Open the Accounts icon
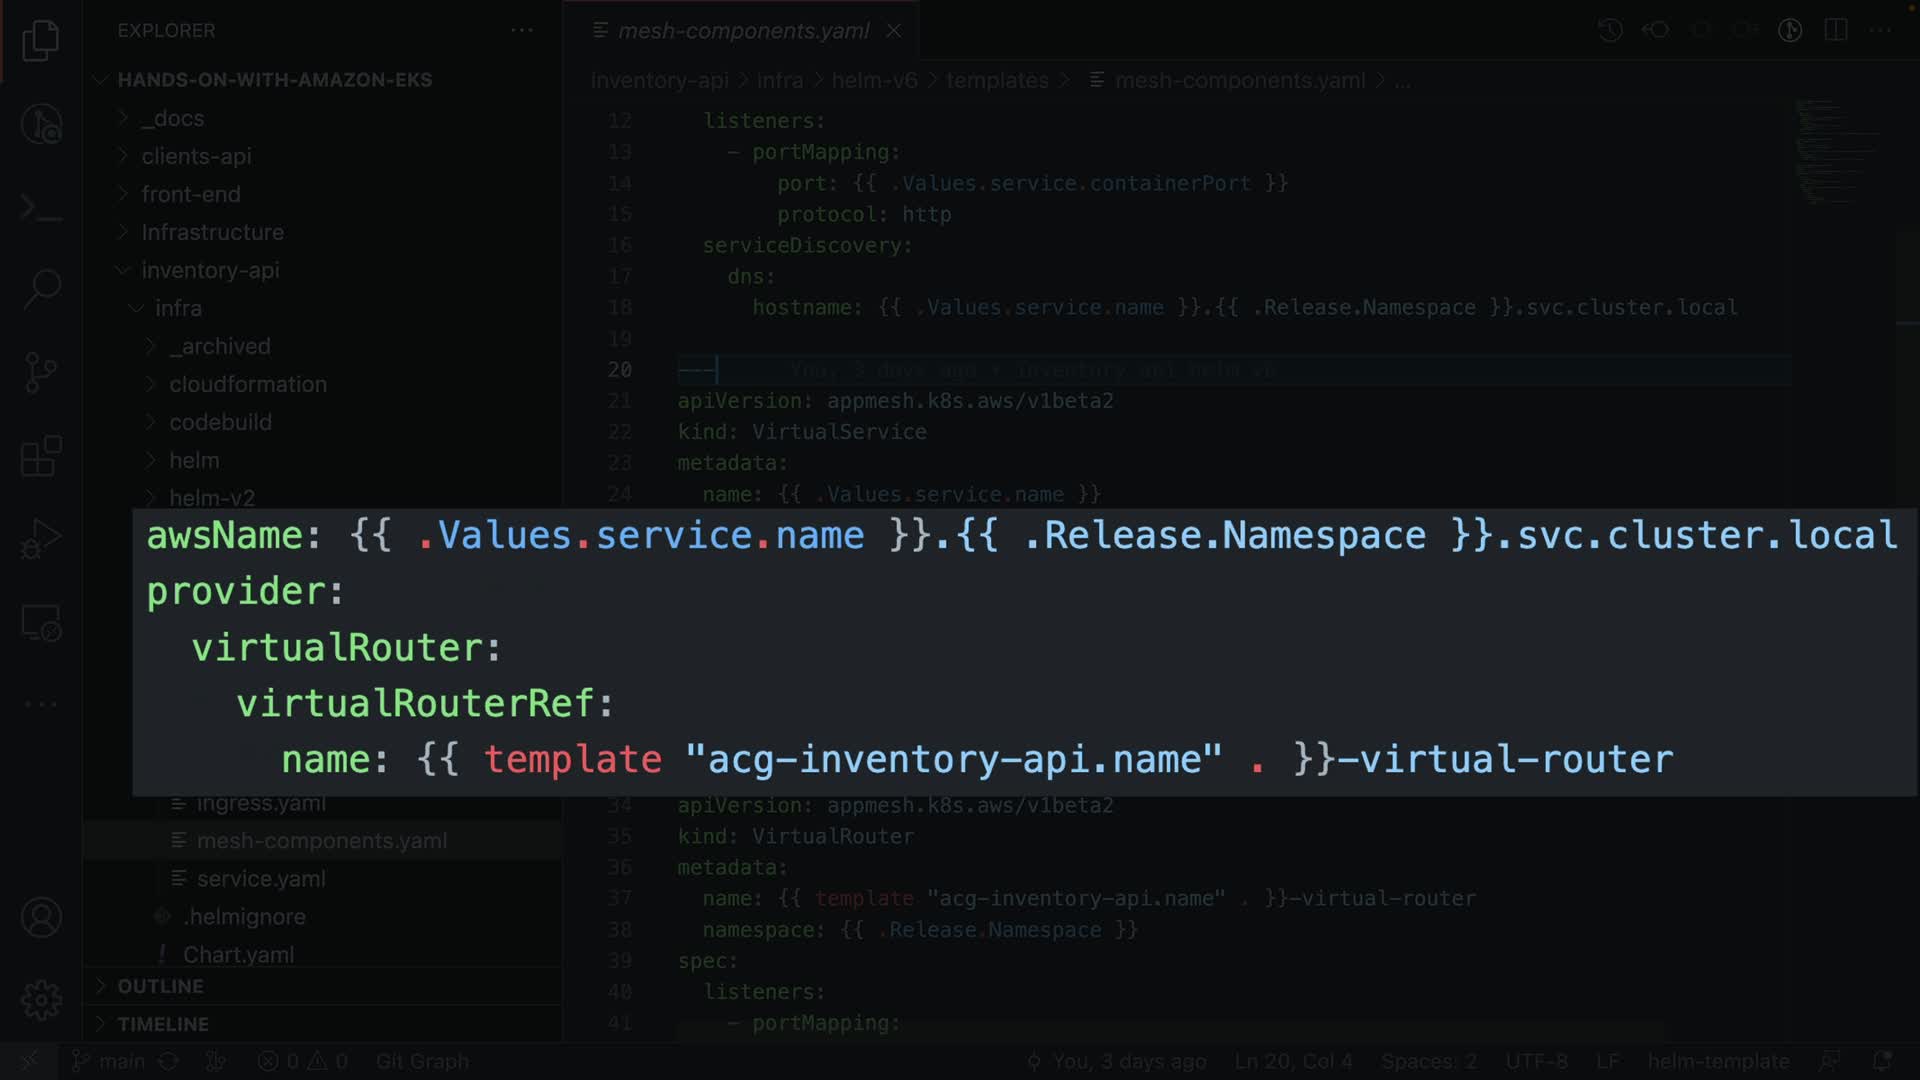The image size is (1920, 1080). coord(41,917)
